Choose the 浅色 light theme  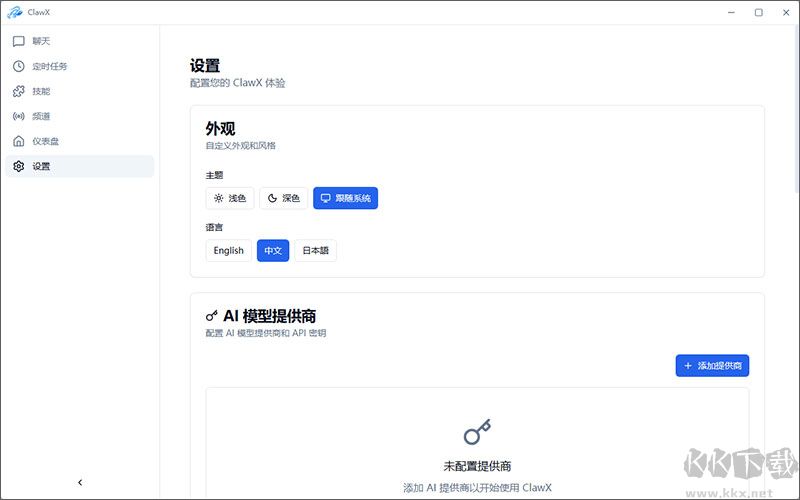230,198
